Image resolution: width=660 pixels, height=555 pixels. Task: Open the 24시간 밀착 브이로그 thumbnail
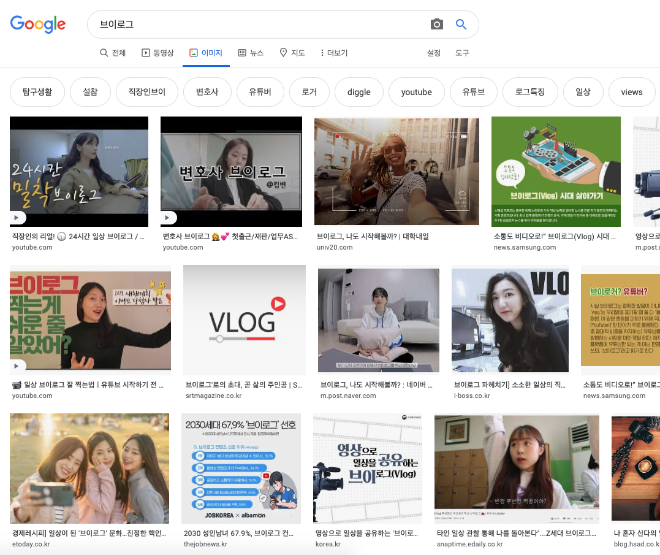79,172
